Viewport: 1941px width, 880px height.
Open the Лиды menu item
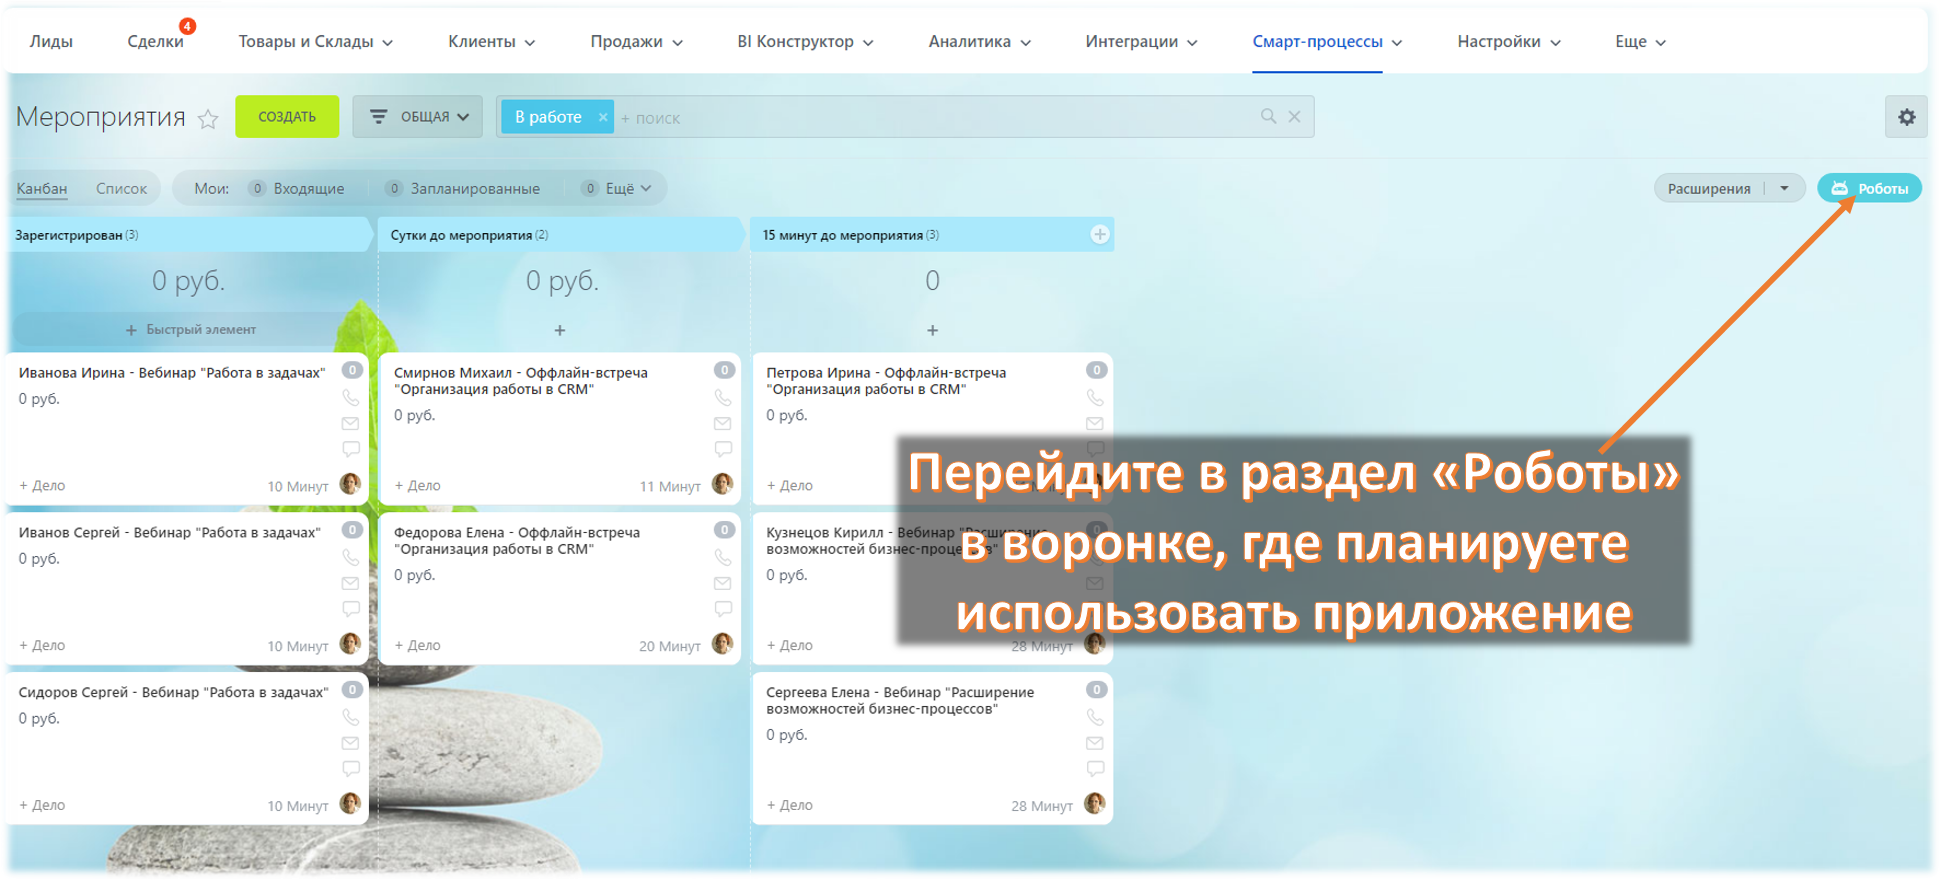[51, 42]
